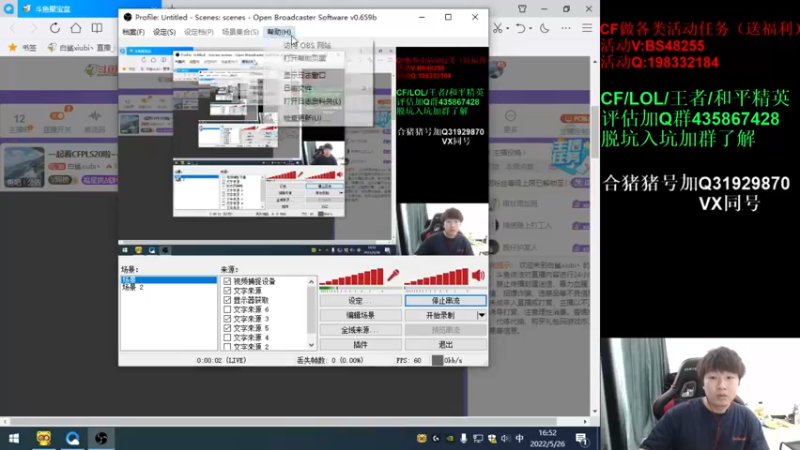800x450 pixels.
Task: Toggle 视频捕捉设备 source checkbox
Action: pos(227,281)
